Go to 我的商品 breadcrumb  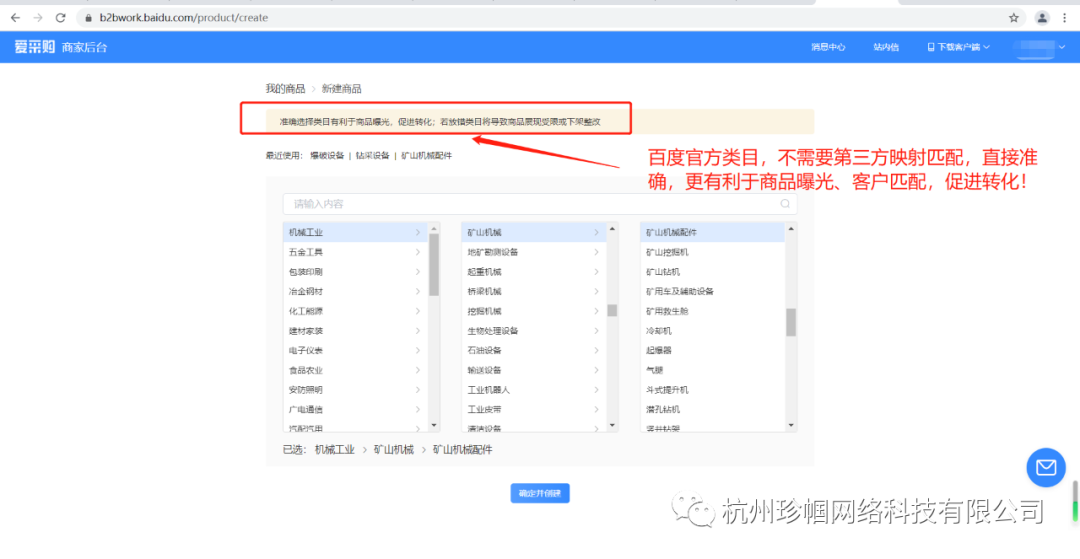[285, 89]
